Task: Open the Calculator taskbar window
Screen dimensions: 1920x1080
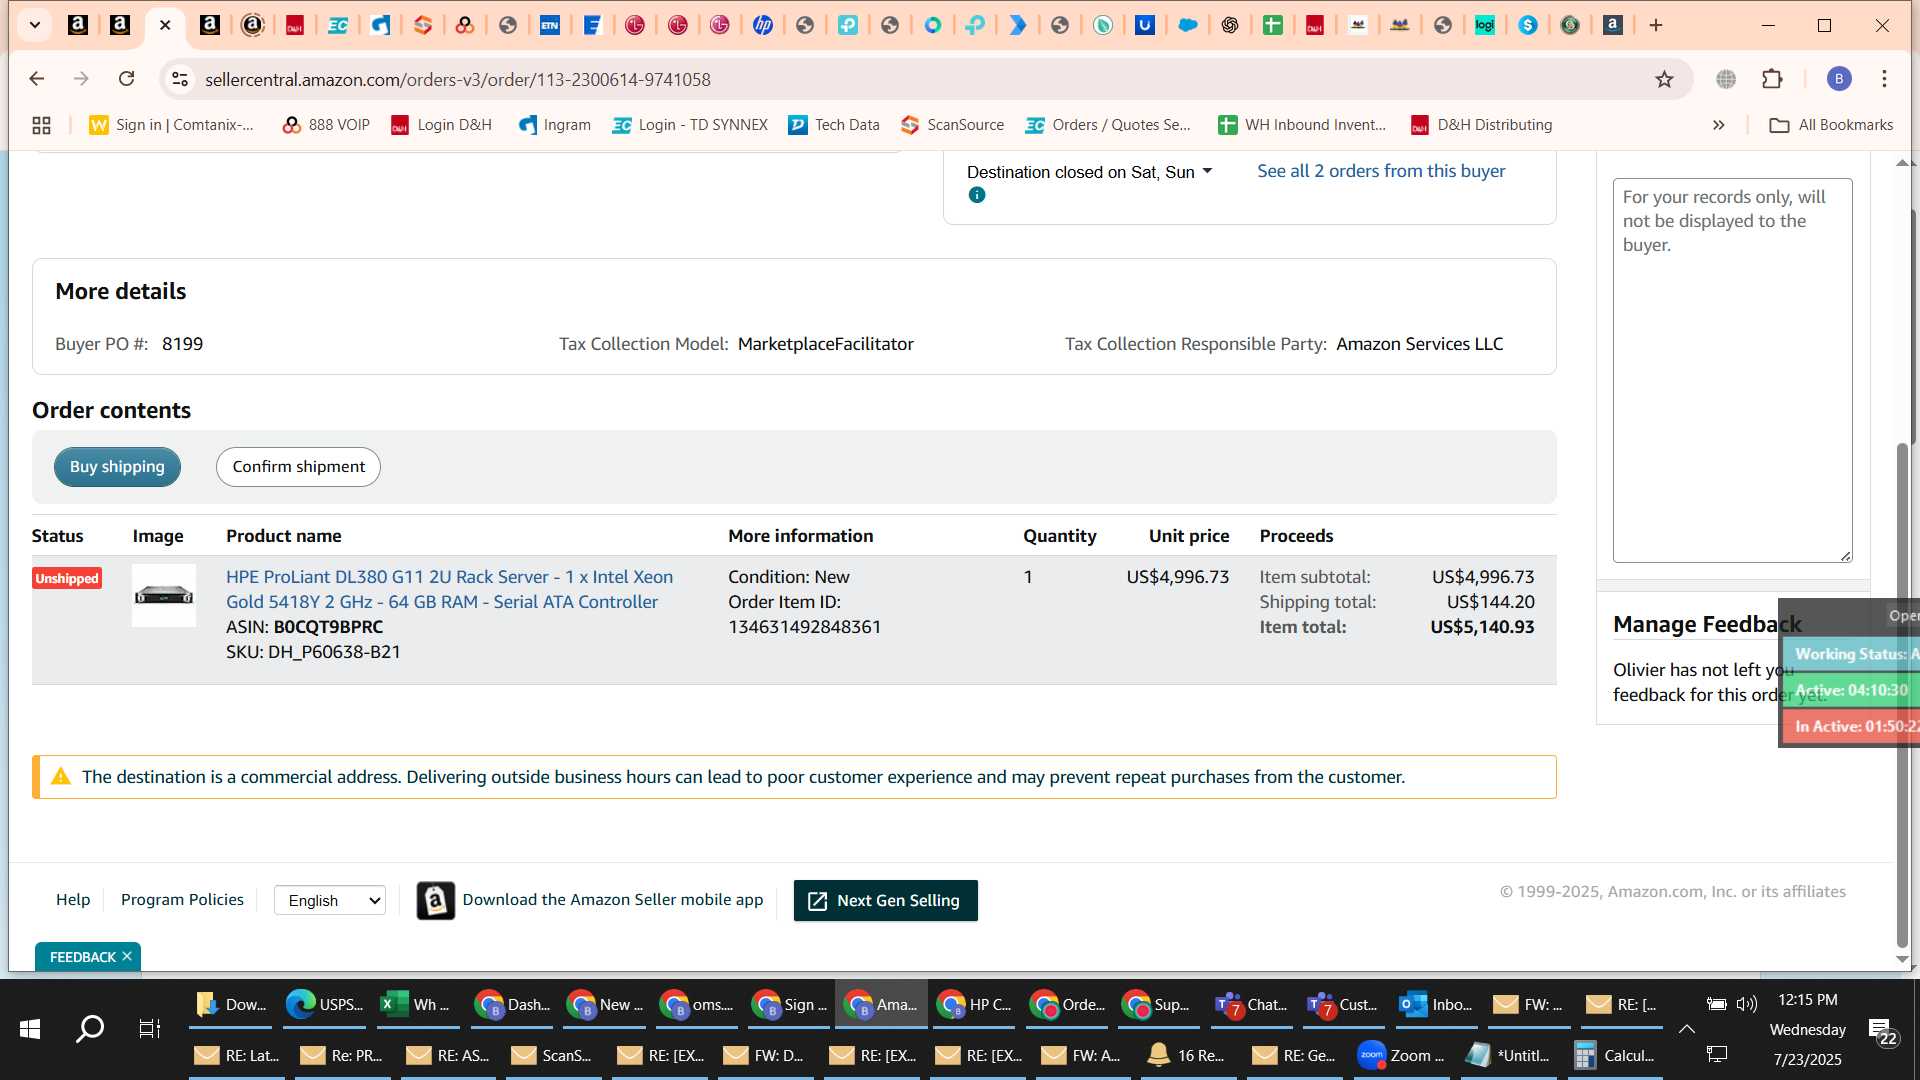Action: point(1614,1055)
